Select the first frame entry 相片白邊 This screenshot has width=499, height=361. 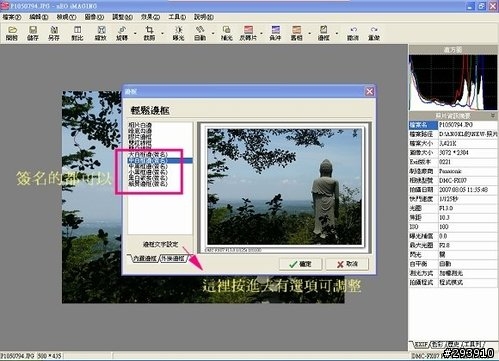point(140,125)
